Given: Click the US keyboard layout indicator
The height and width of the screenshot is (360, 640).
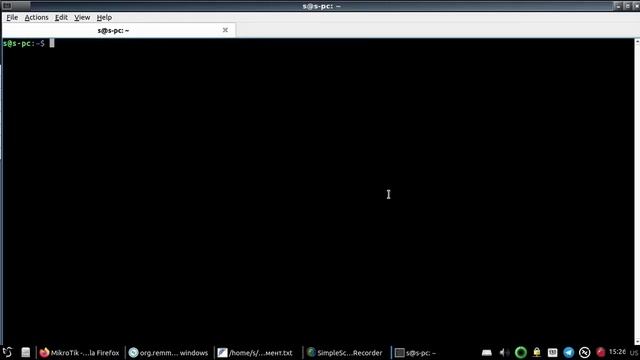Looking at the screenshot, I should click(x=633, y=353).
